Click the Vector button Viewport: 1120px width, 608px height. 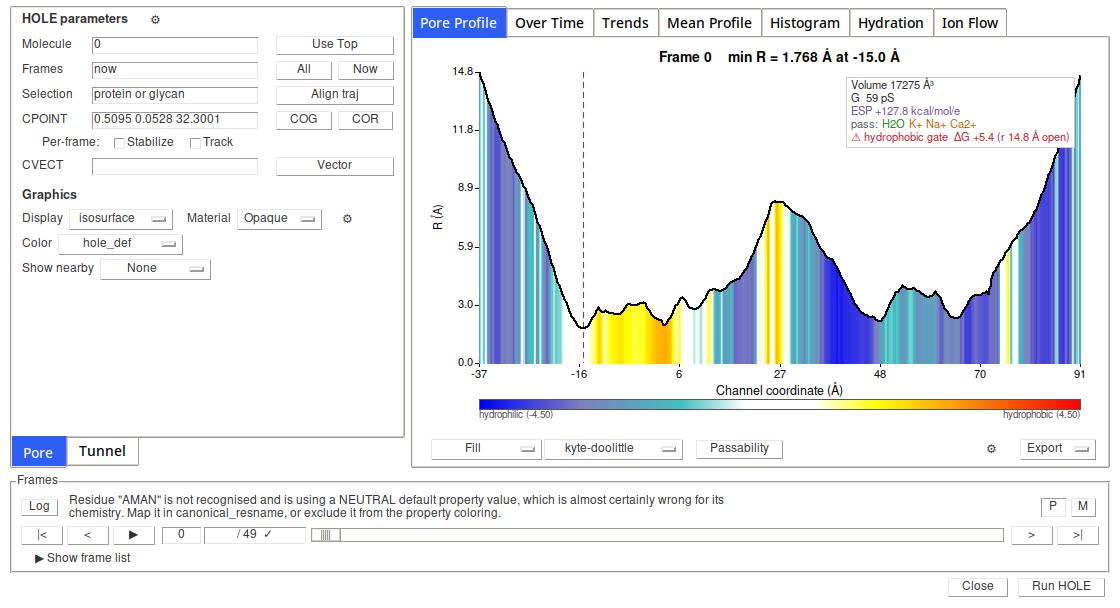tap(334, 165)
